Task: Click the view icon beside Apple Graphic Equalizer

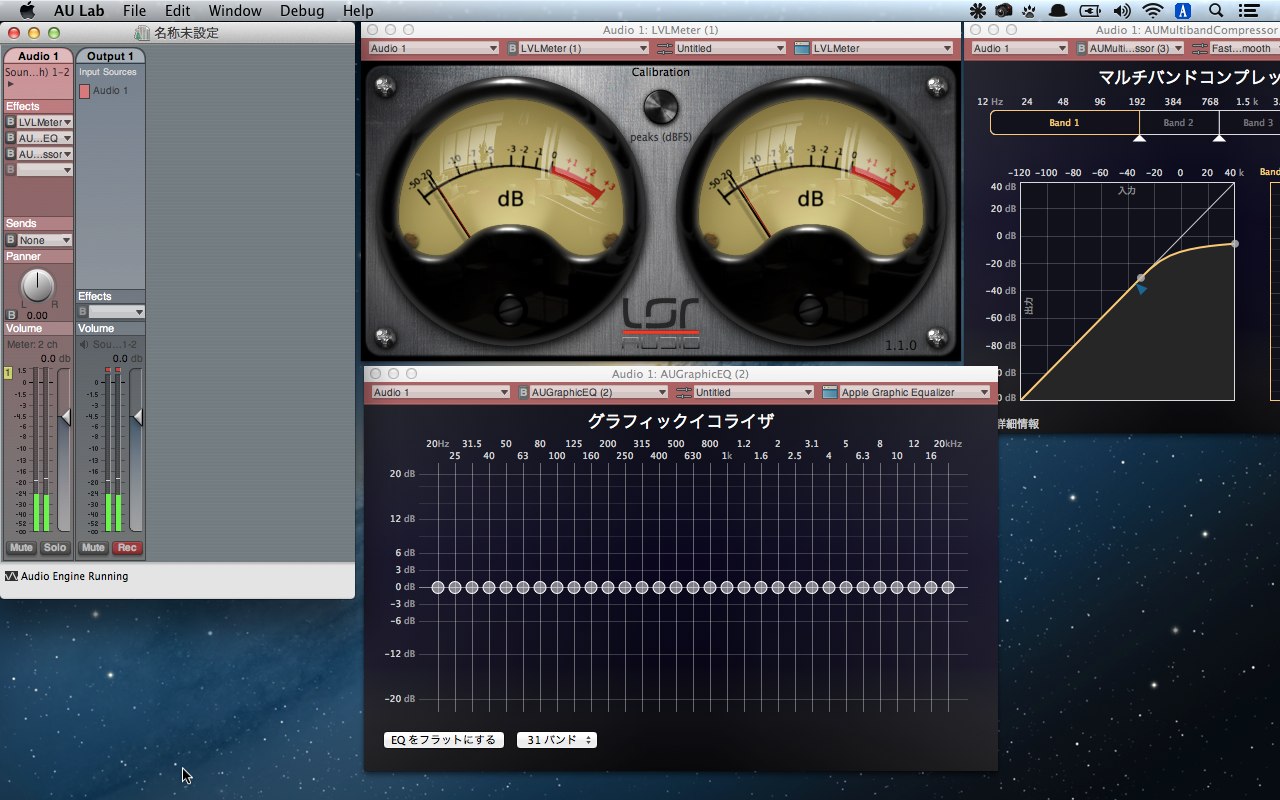Action: [829, 392]
